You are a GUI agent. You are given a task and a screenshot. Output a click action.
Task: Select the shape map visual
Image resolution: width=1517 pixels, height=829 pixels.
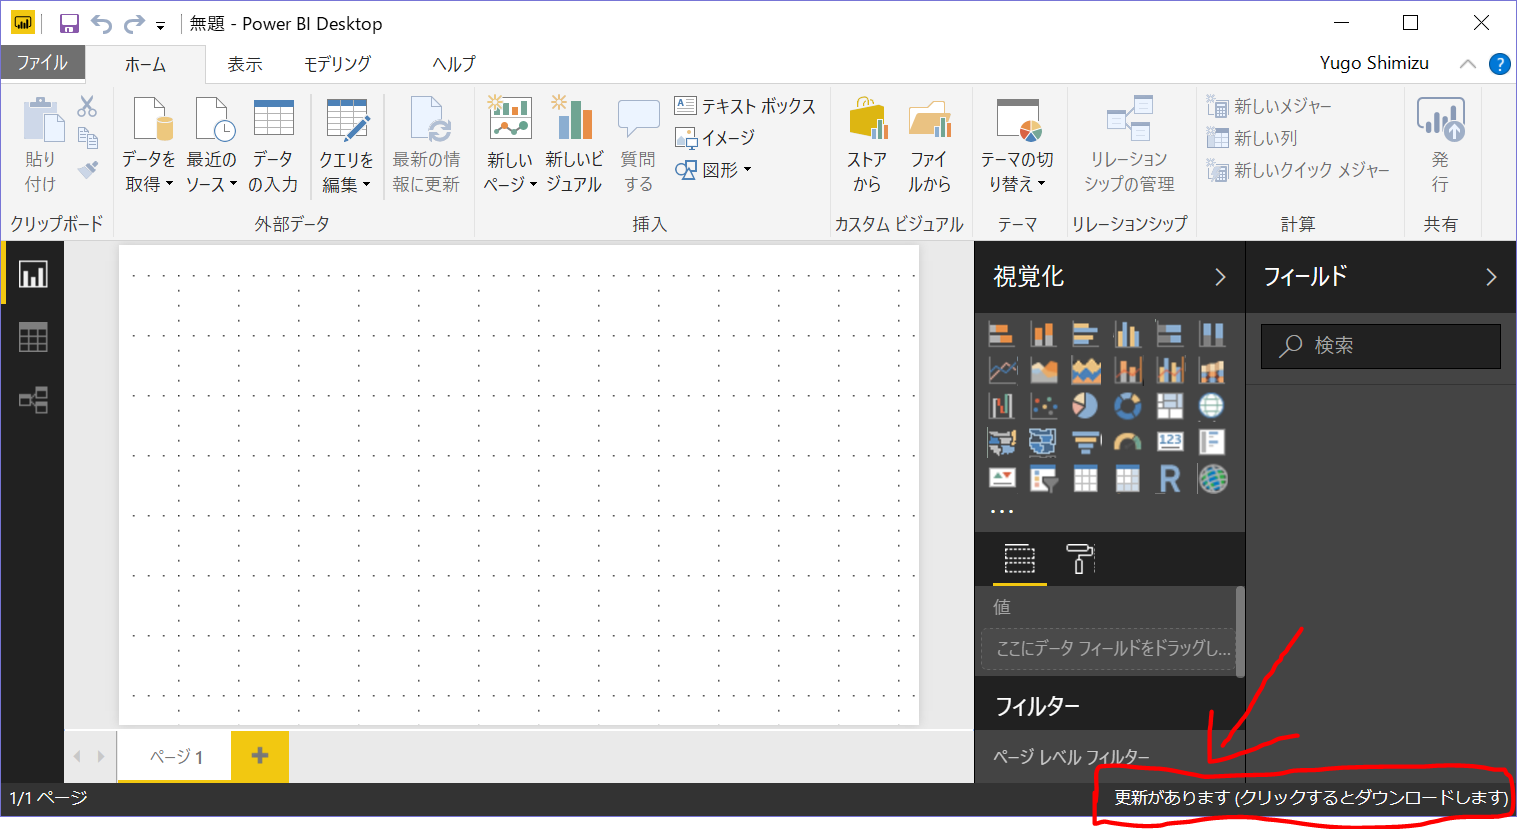pos(1043,442)
